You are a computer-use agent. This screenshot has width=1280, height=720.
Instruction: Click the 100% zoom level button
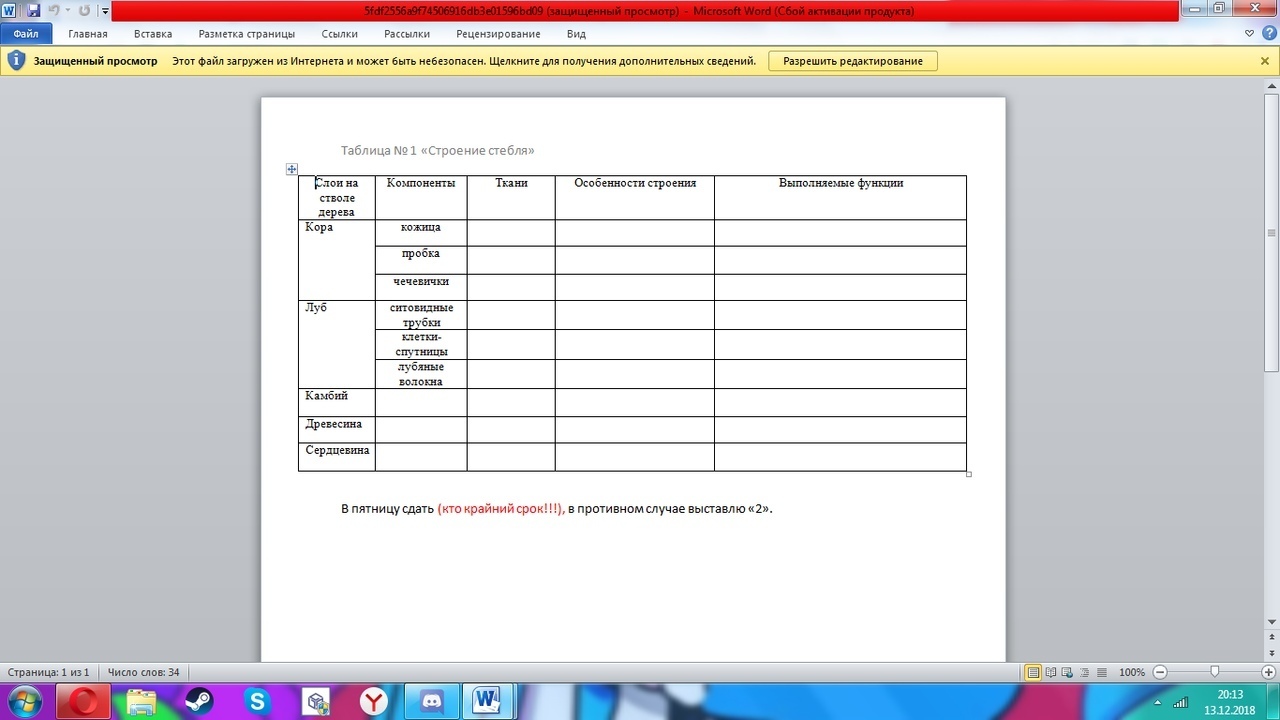[1132, 672]
